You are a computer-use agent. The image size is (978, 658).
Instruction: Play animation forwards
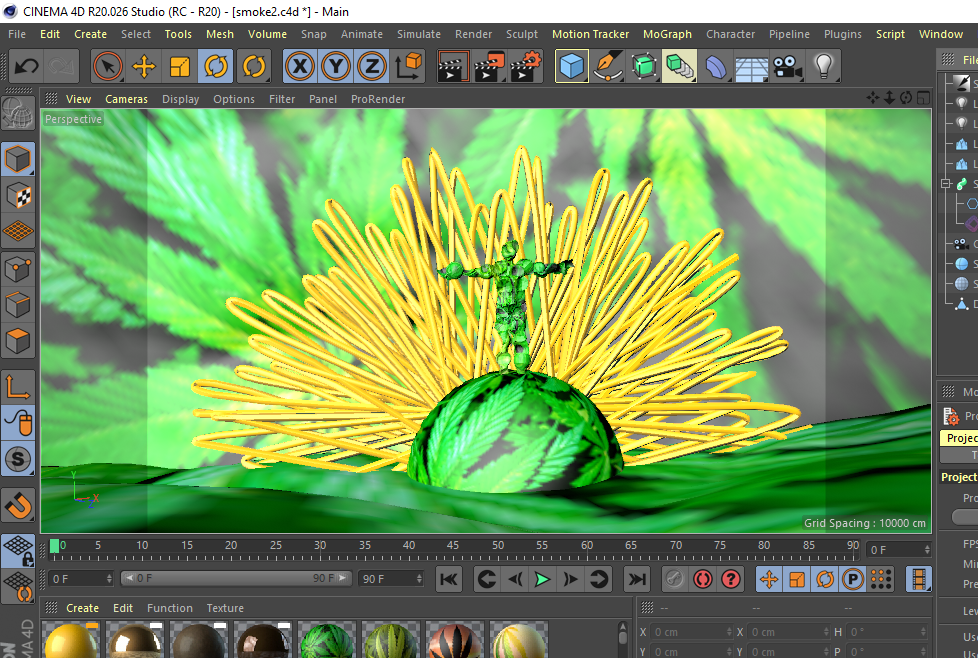542,579
